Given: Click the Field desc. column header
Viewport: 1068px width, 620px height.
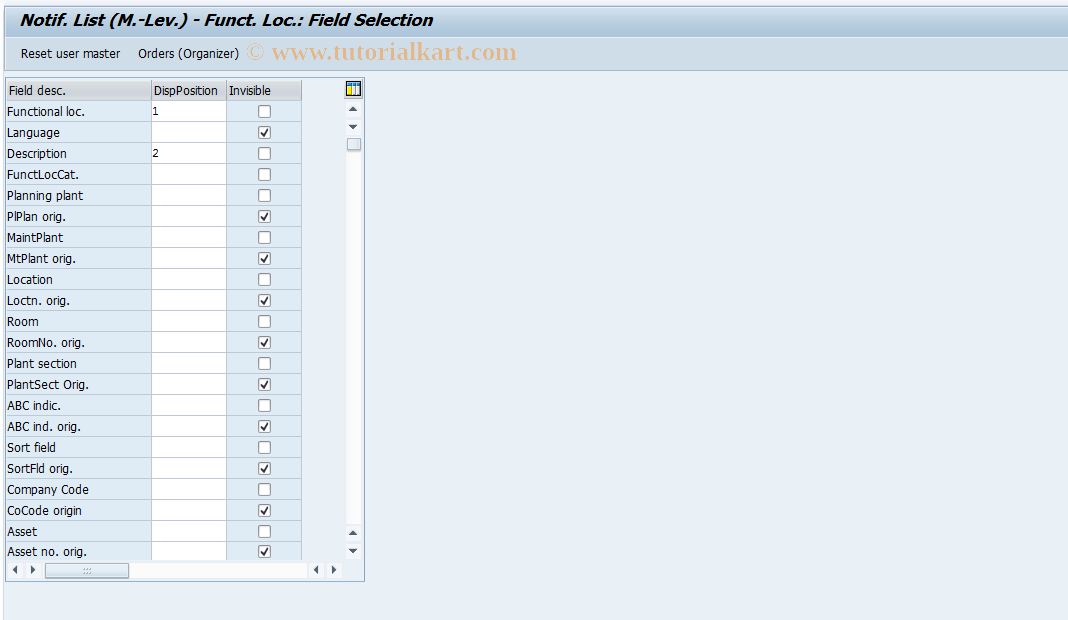Looking at the screenshot, I should coord(78,91).
